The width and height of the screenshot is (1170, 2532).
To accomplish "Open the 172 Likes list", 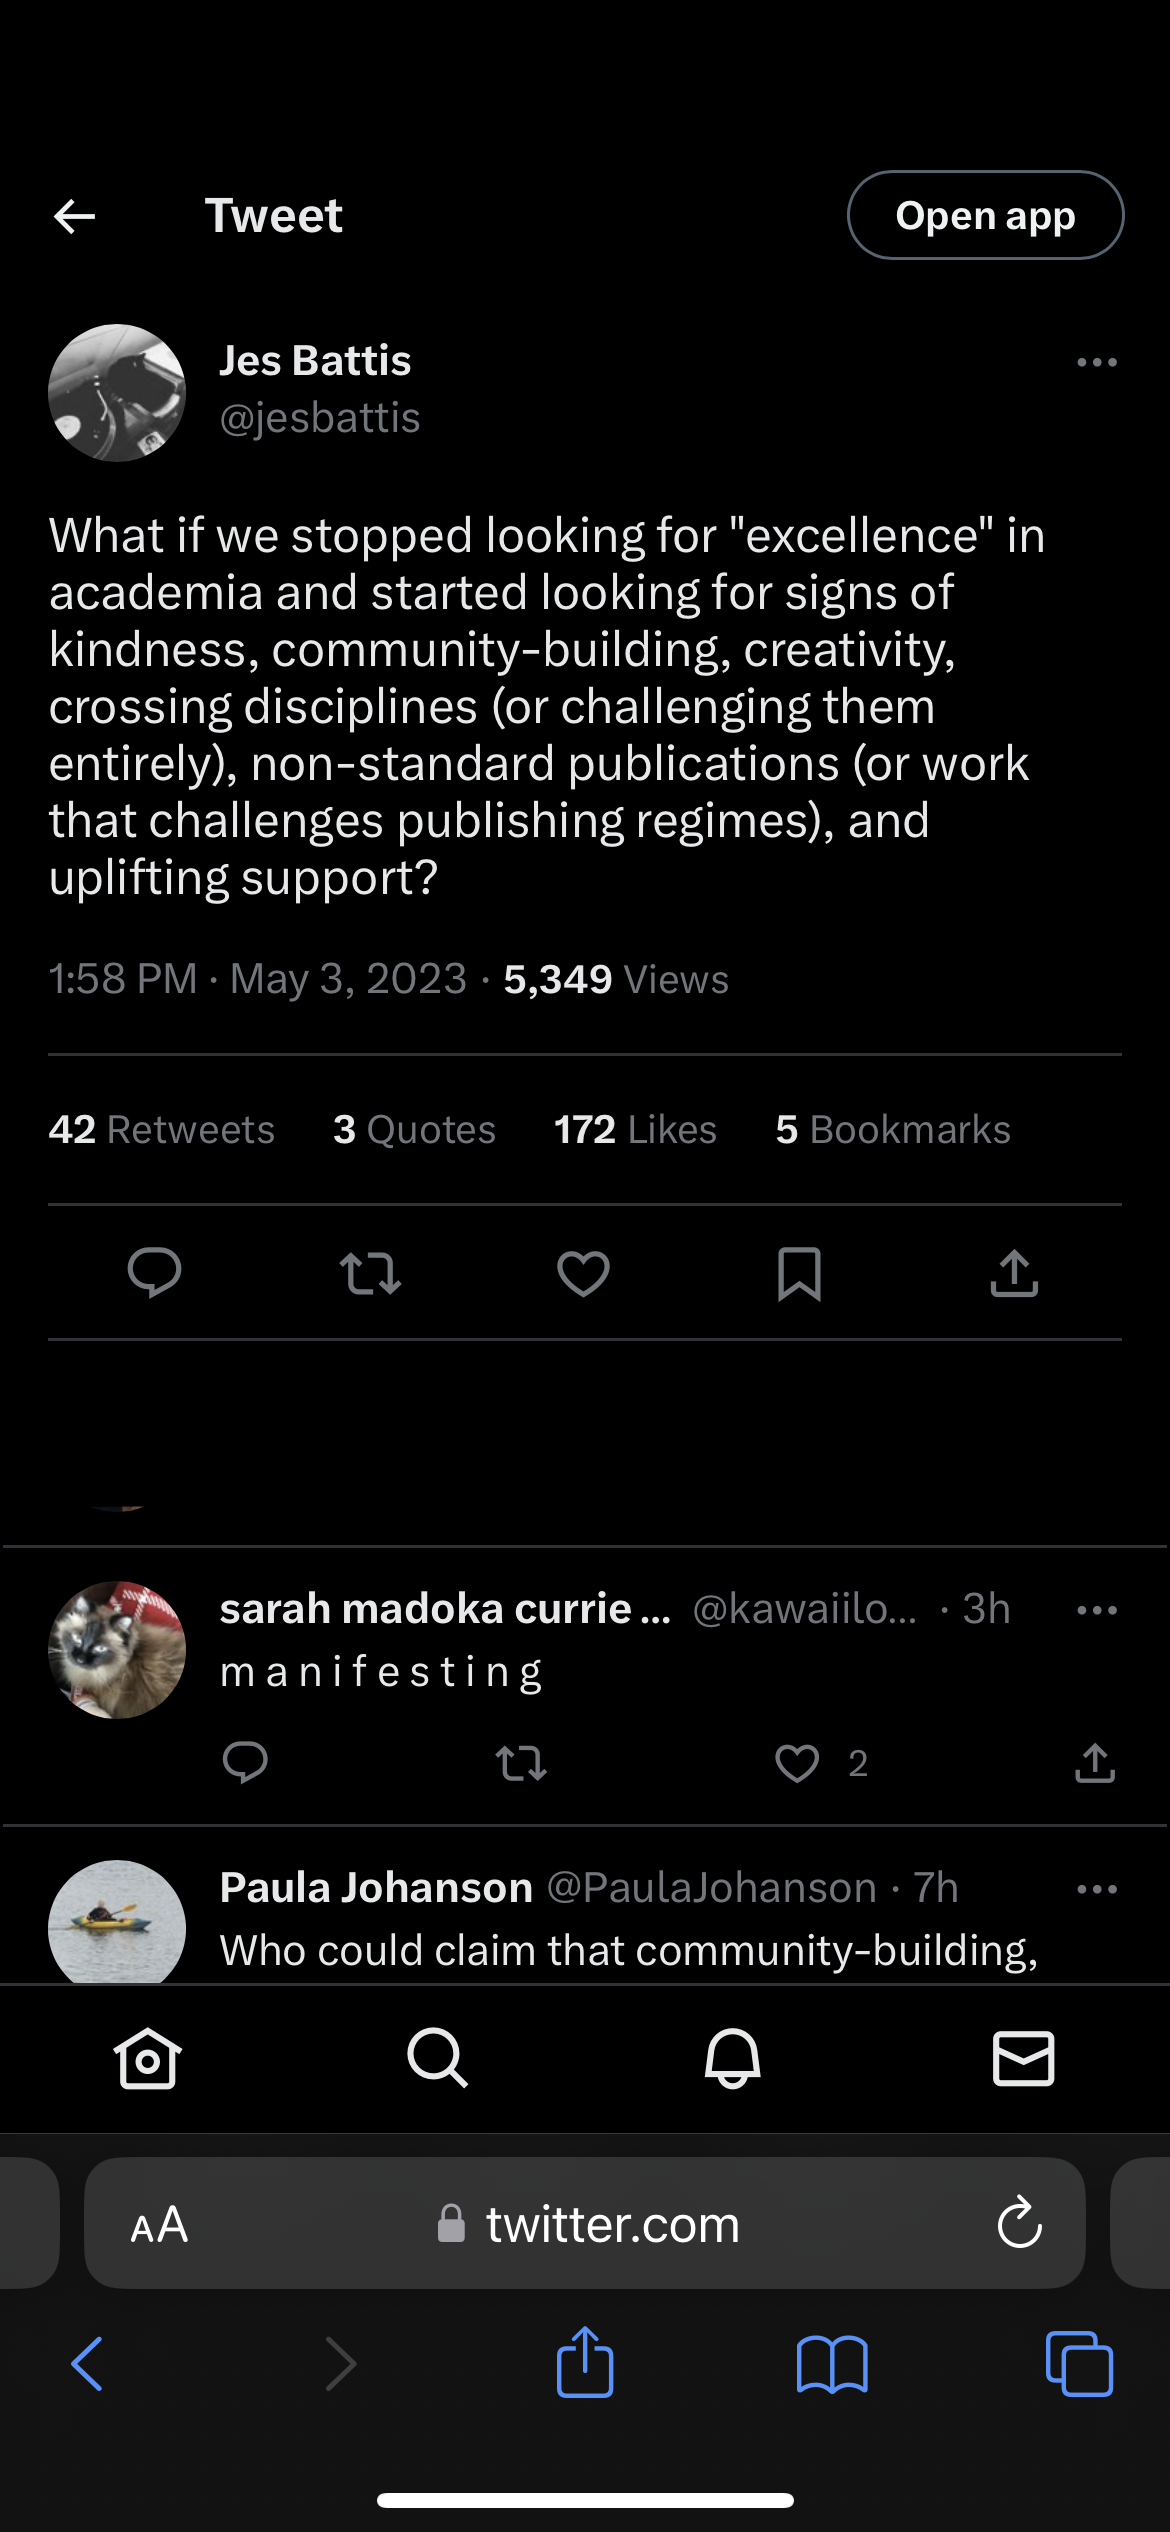I will coord(635,1129).
